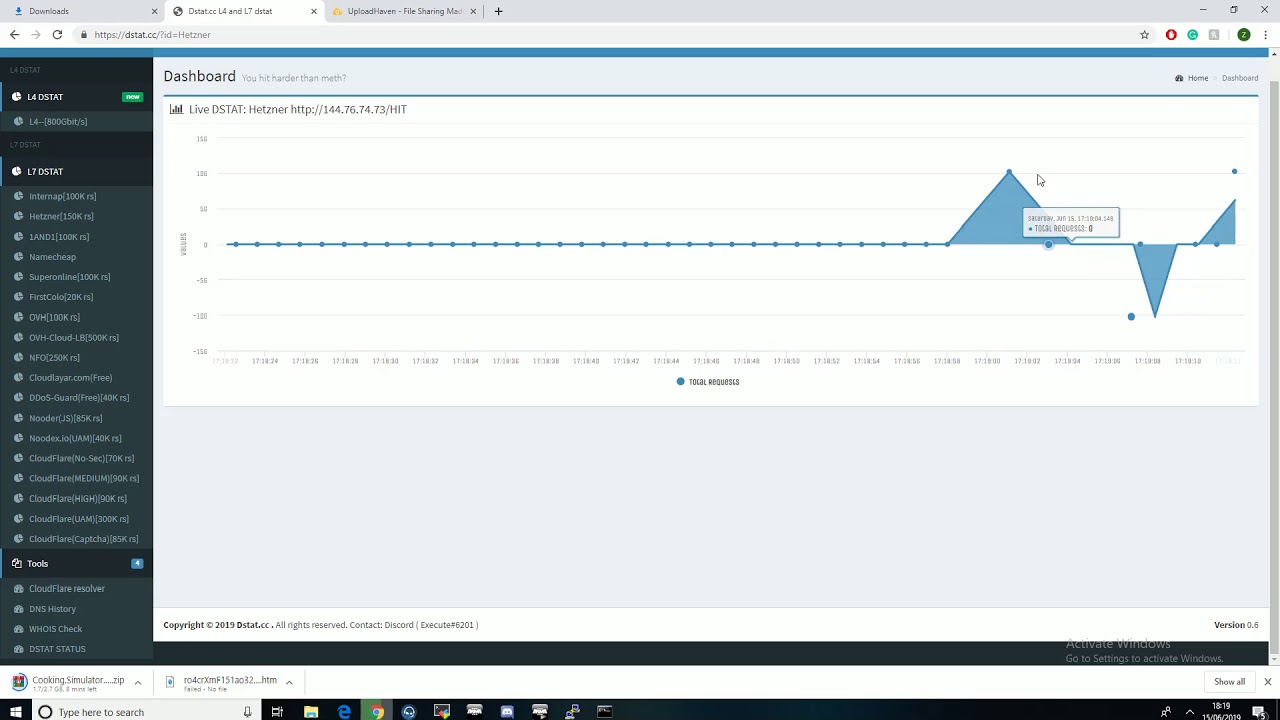Click the bar chart icon by Live DSTAT
The height and width of the screenshot is (720, 1280).
coord(176,109)
